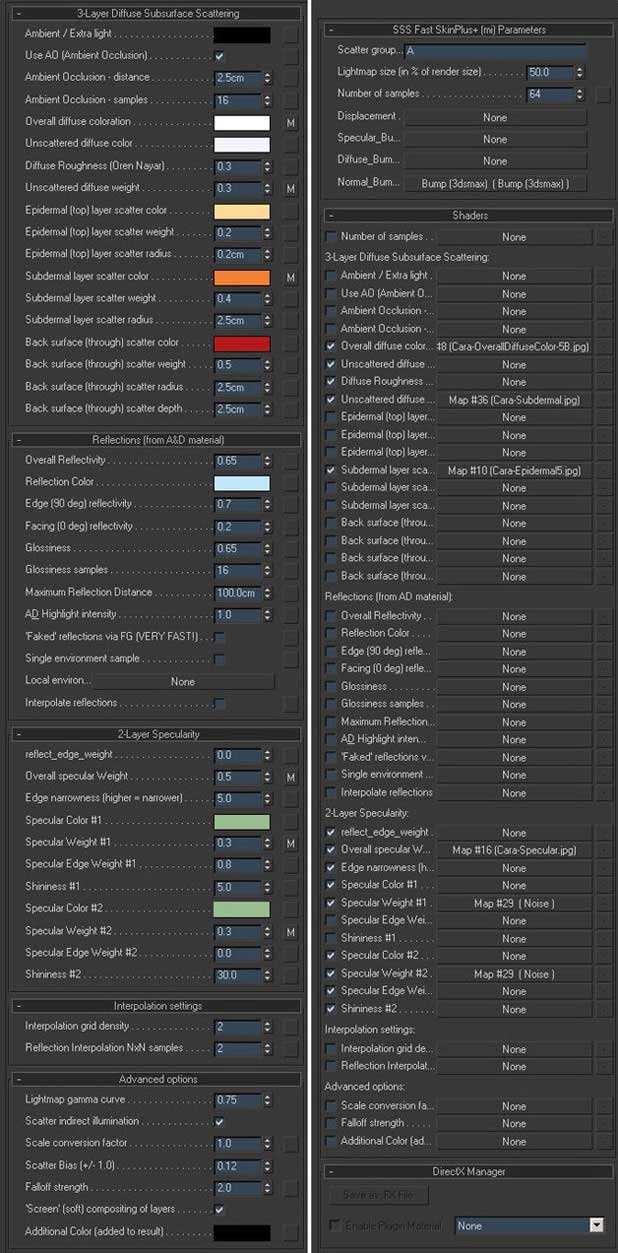Click the M map button for Overall diffuse coloration

(x=291, y=123)
